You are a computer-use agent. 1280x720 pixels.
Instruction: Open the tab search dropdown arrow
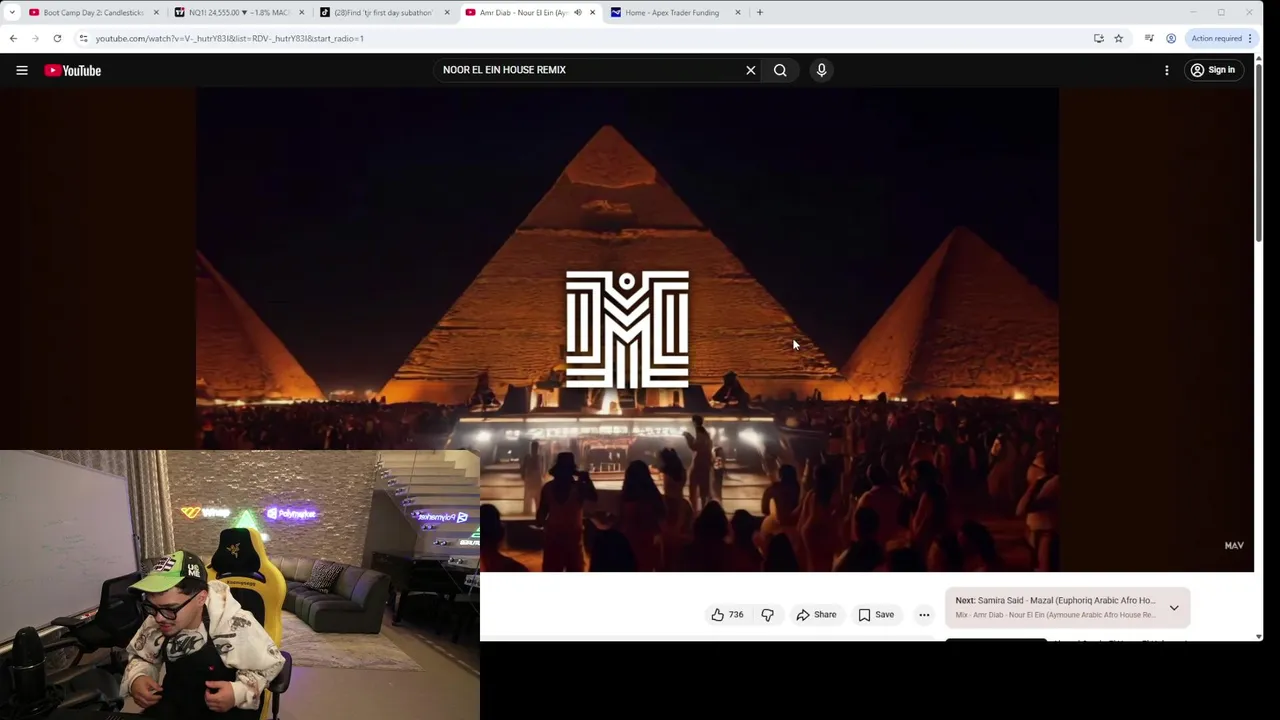(x=12, y=12)
